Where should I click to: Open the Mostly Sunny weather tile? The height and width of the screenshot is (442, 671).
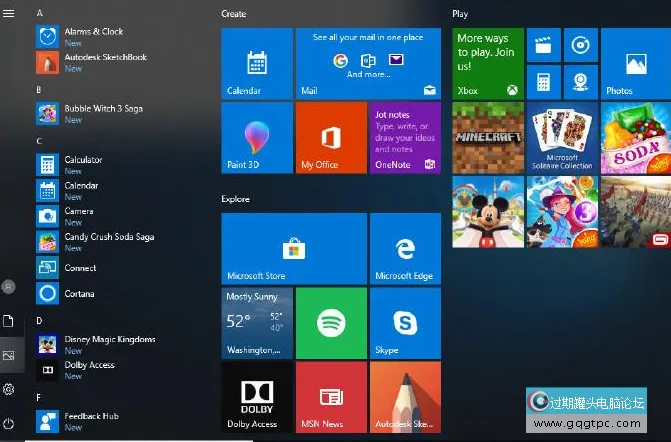257,323
